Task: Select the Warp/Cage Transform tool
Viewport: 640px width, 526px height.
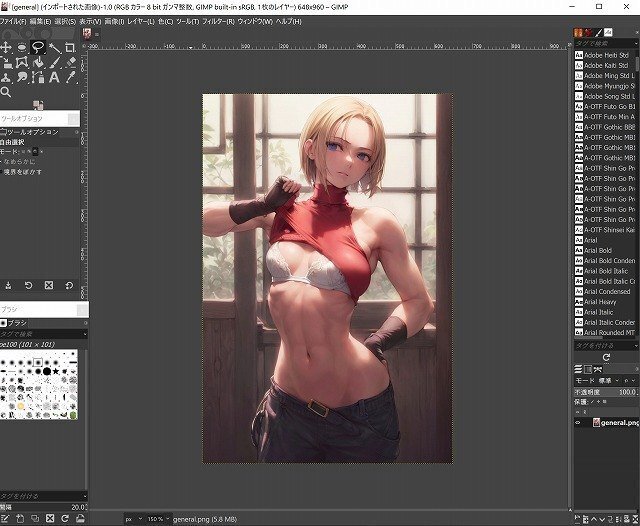Action: pos(22,62)
